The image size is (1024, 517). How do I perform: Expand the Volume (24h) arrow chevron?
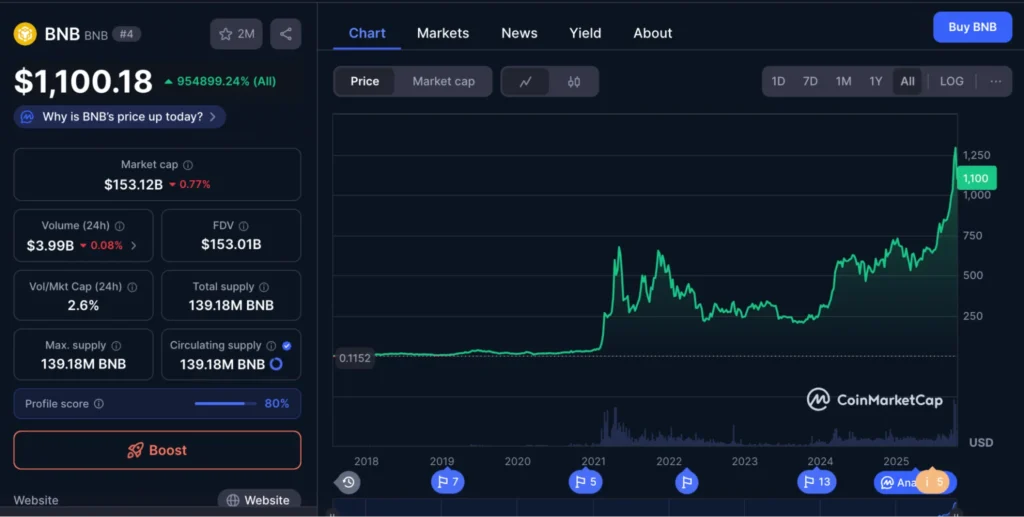coord(134,245)
